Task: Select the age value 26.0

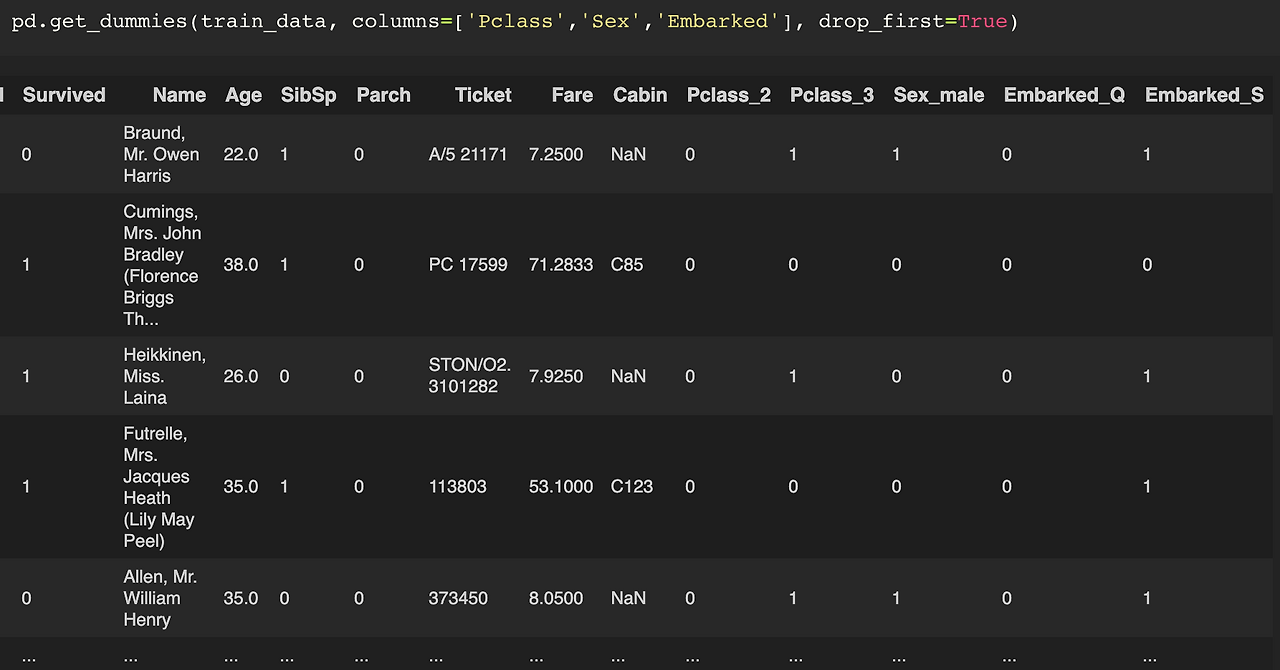Action: [241, 376]
